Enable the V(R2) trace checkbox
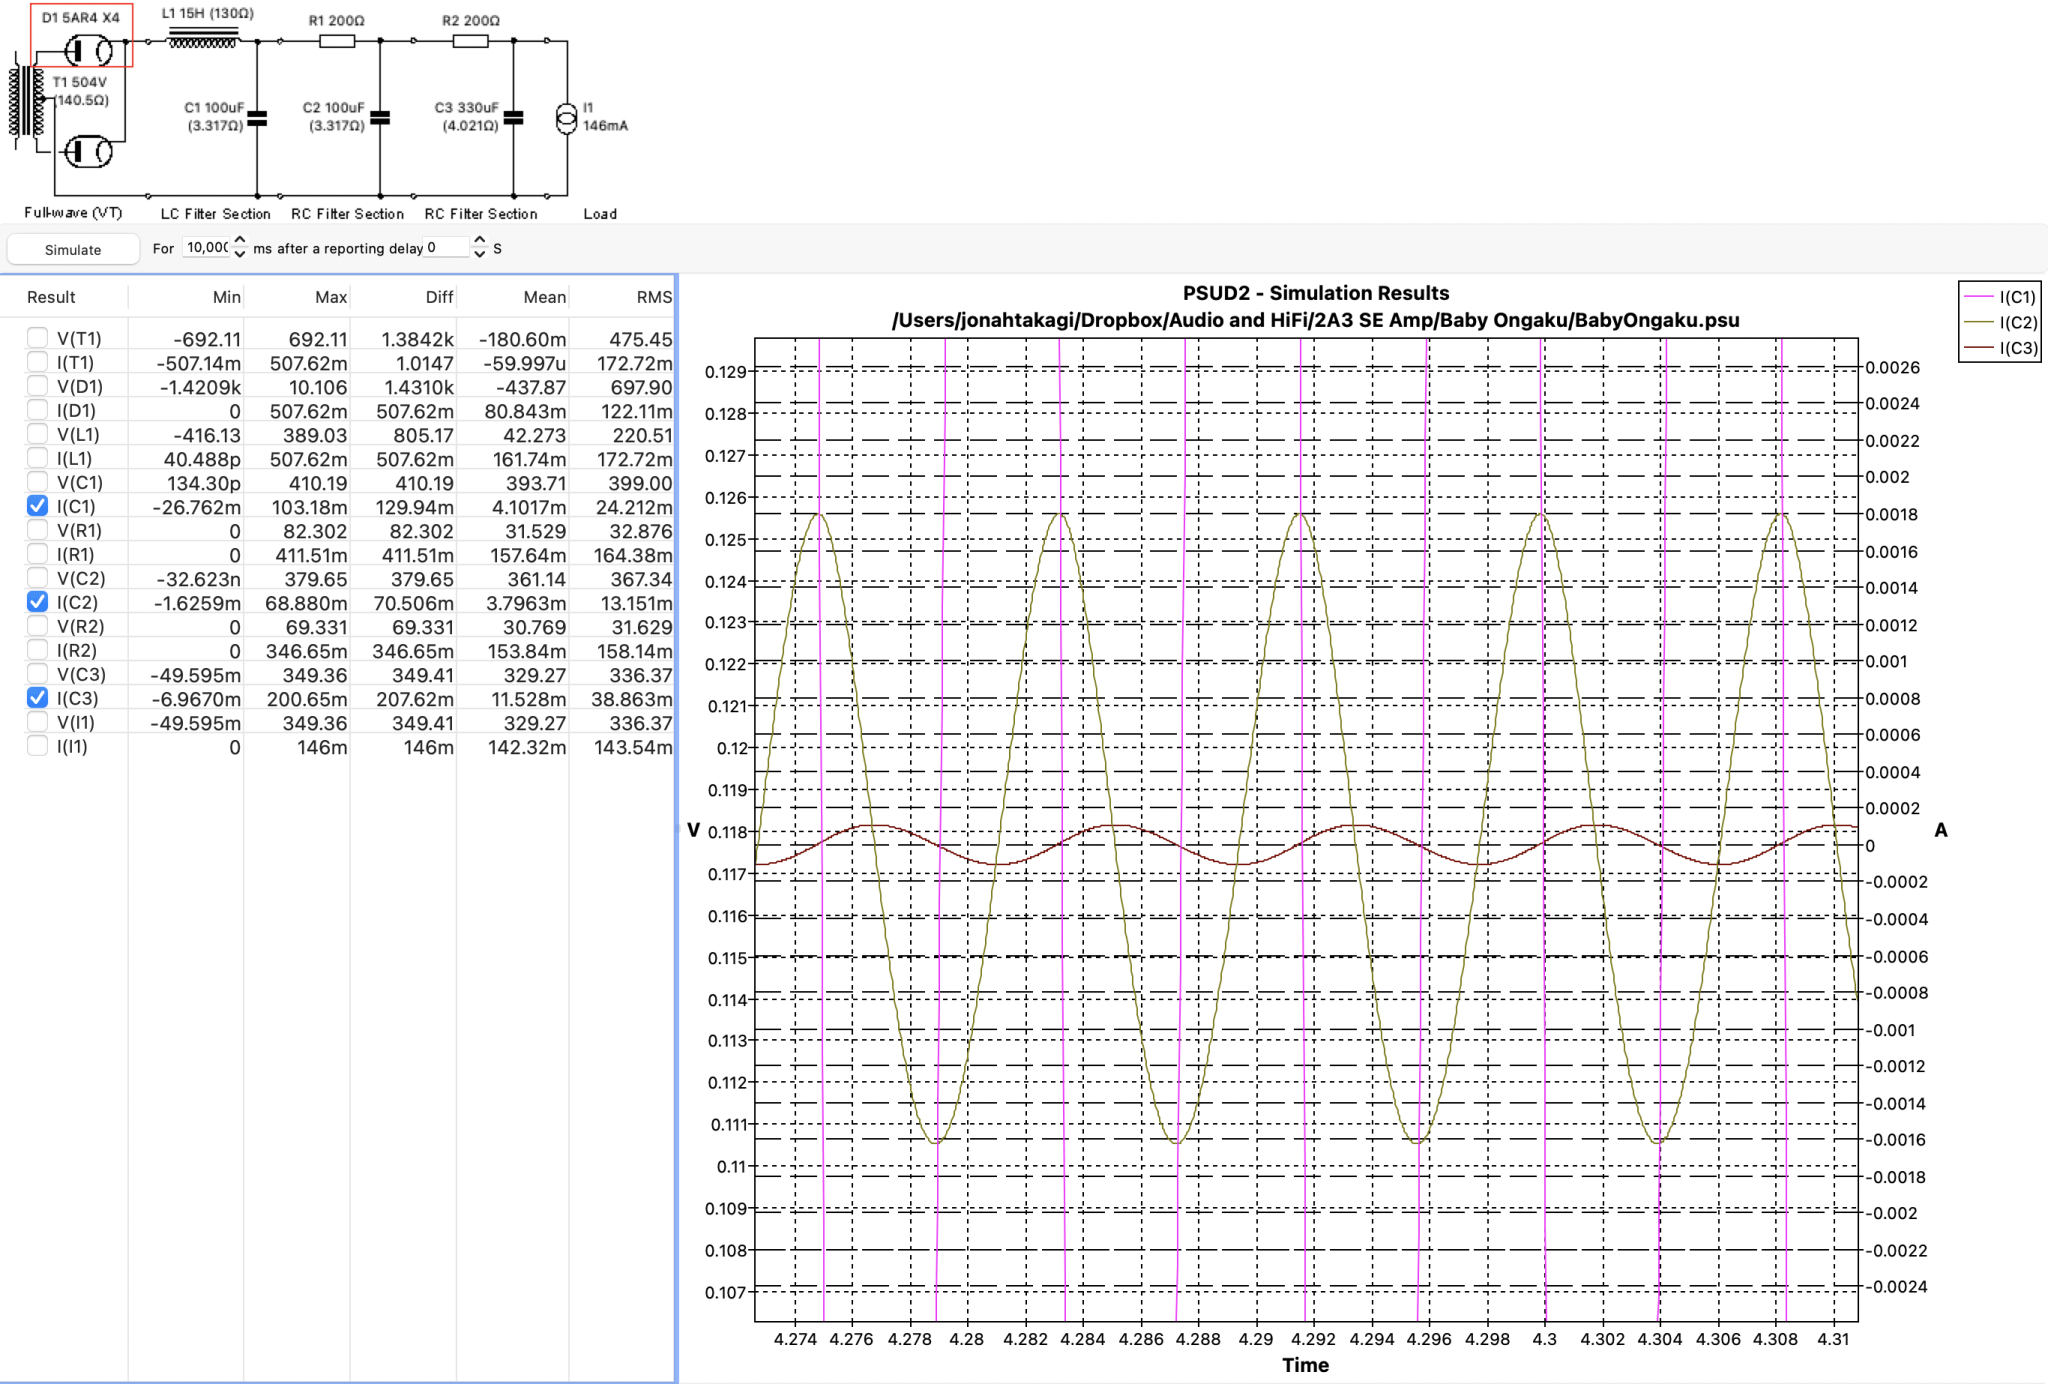The image size is (2048, 1384). (37, 626)
